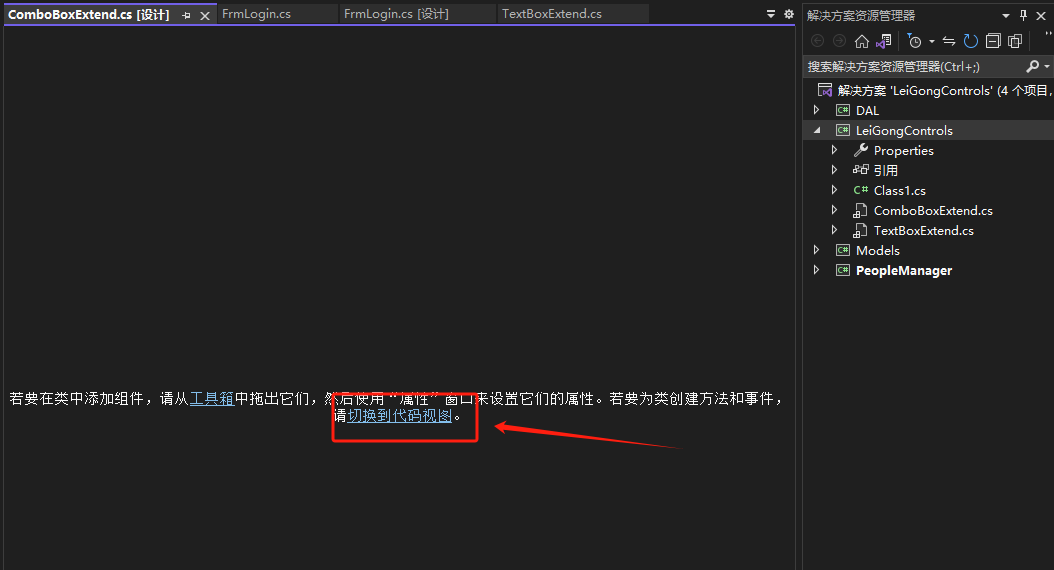Open Solution Explorer toolbar overflow chevron
The height and width of the screenshot is (570, 1054).
(x=1049, y=34)
